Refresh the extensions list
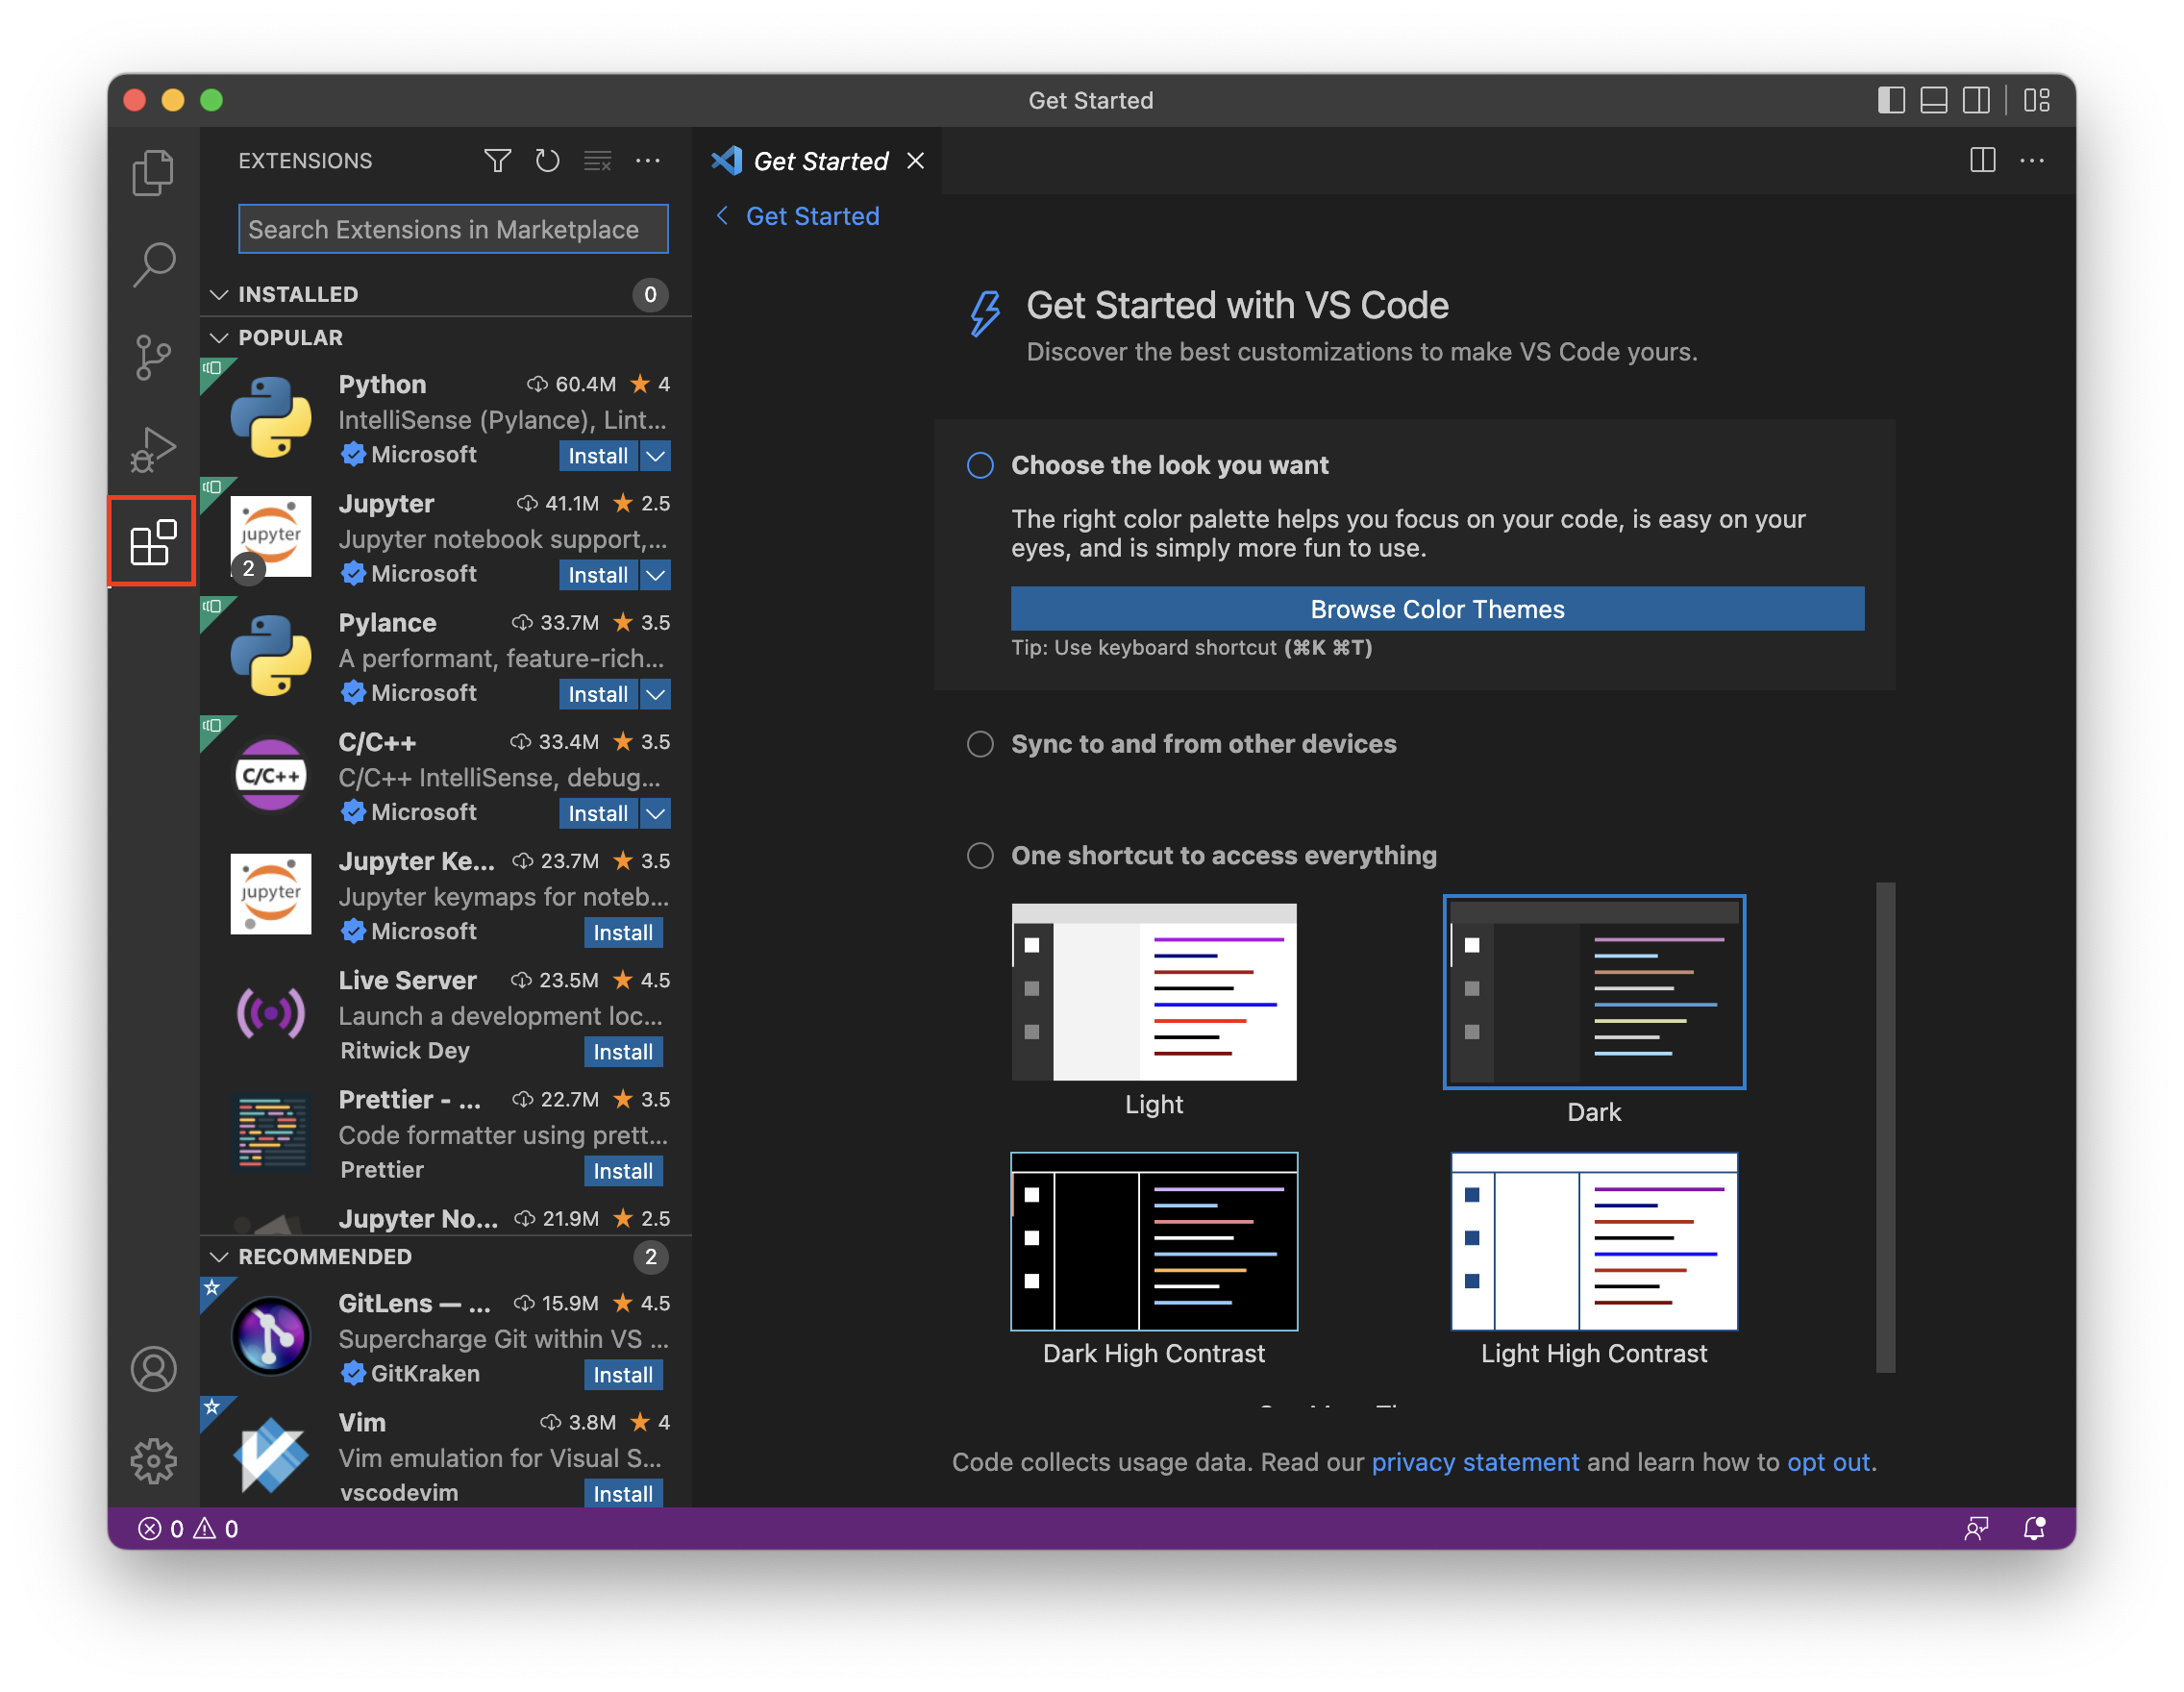Screen dimensions: 2184x1692 (x=547, y=161)
